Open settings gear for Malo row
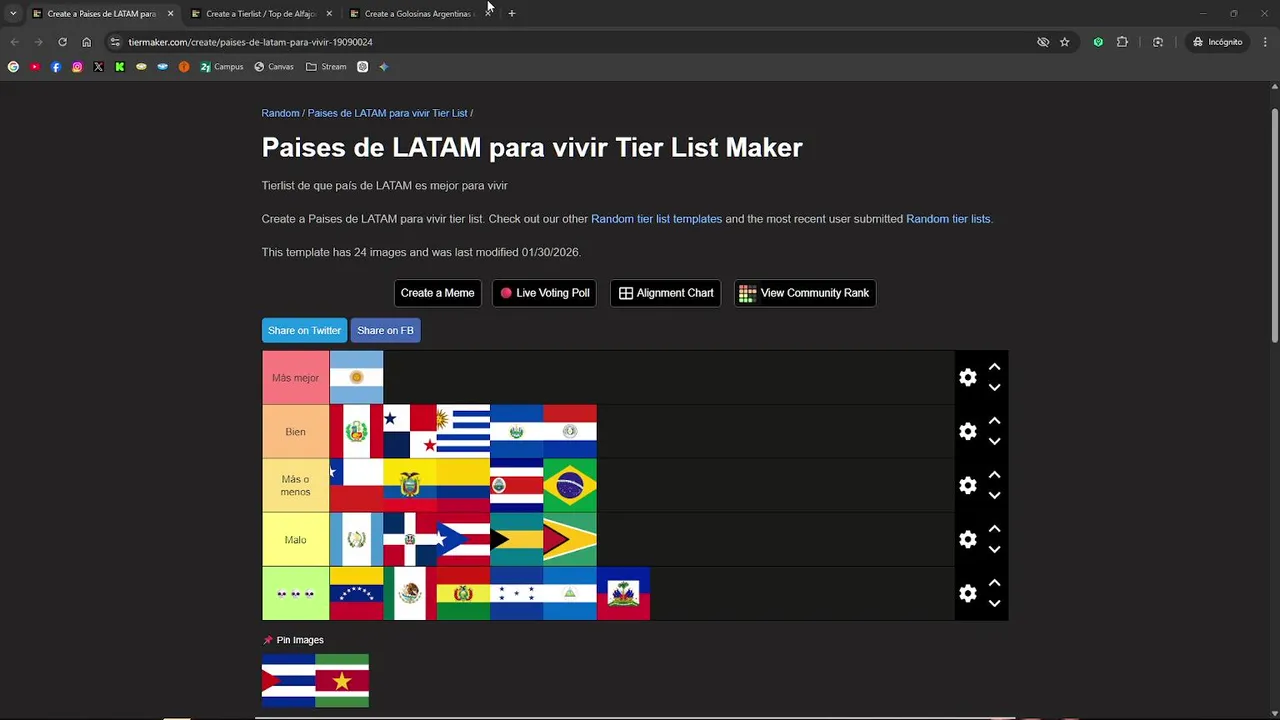Image resolution: width=1280 pixels, height=720 pixels. click(967, 539)
